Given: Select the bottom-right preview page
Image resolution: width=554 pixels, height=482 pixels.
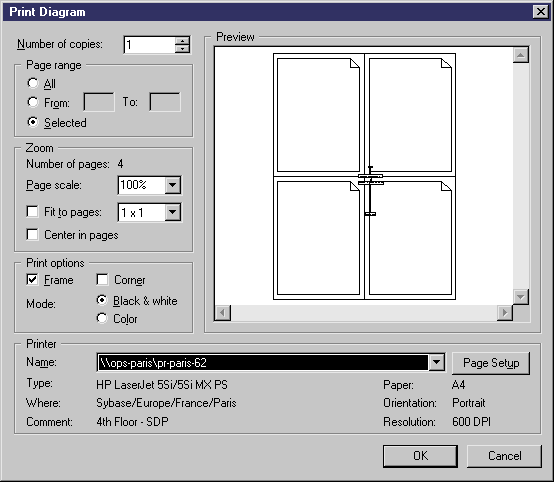Looking at the screenshot, I should [410, 238].
